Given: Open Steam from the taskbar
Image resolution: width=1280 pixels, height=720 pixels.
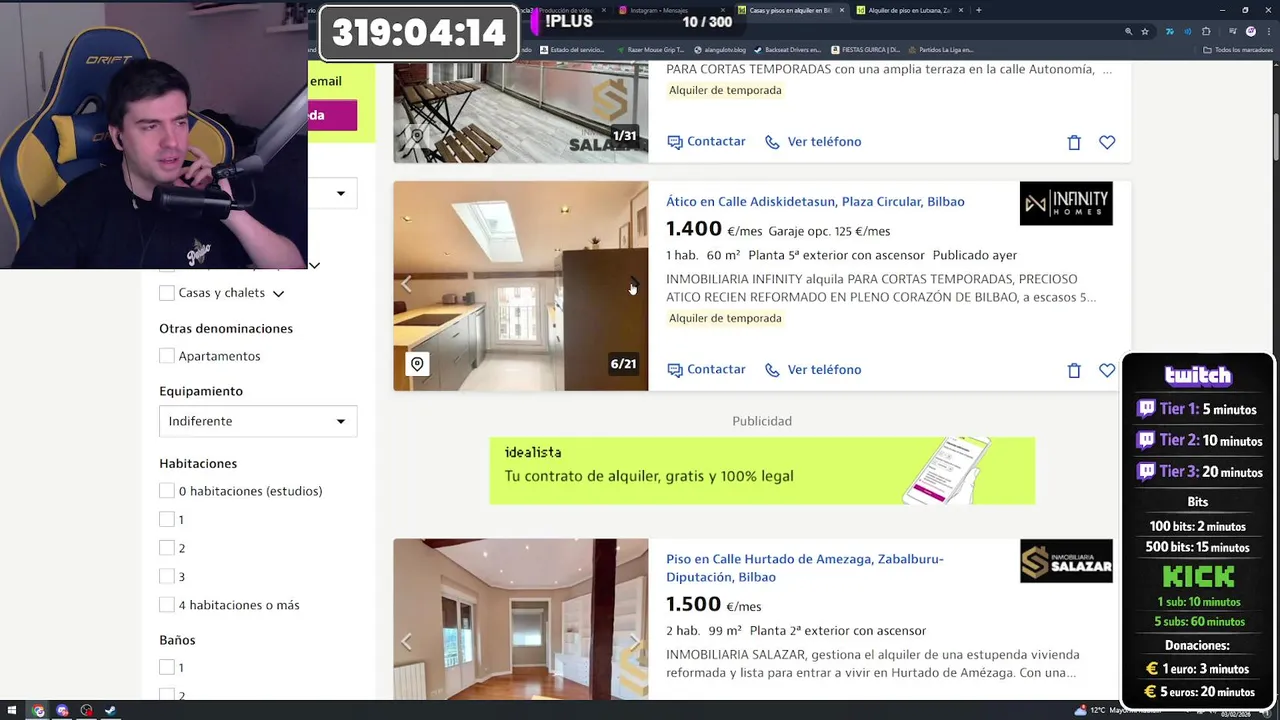Looking at the screenshot, I should [110, 711].
